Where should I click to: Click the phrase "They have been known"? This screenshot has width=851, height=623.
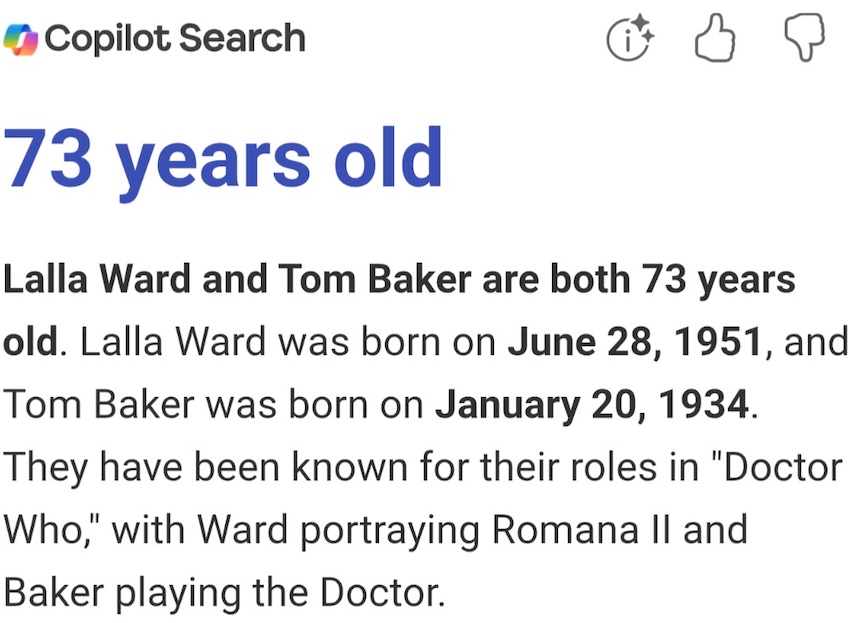(x=217, y=466)
